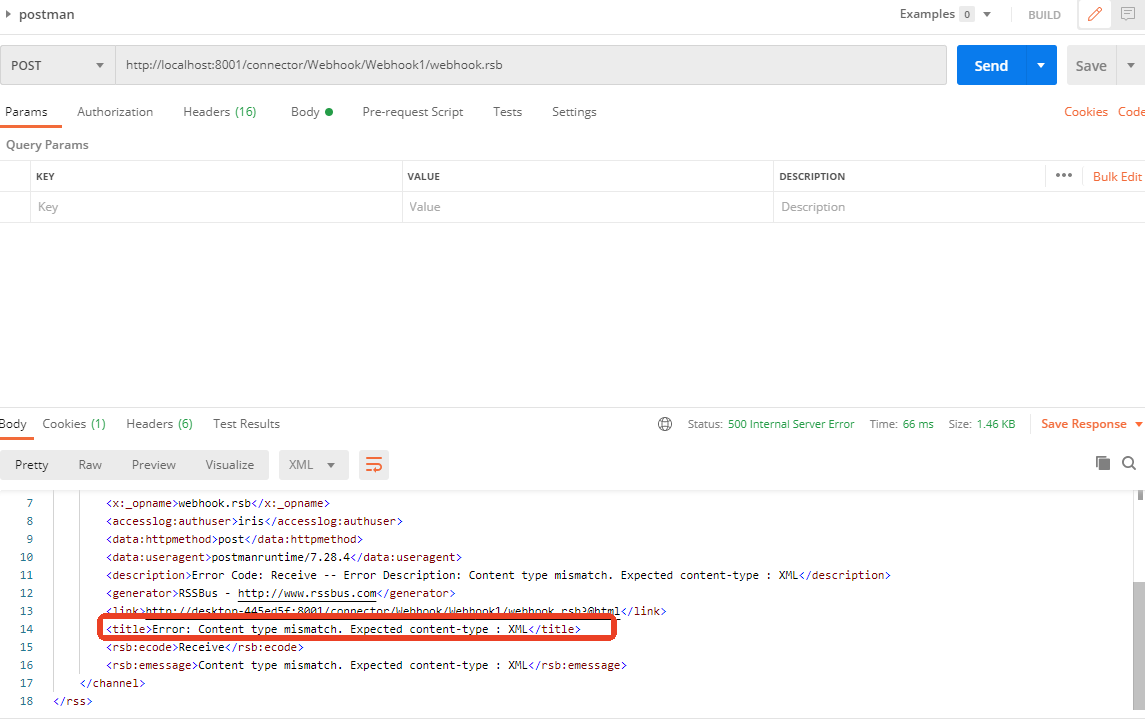Select the Pretty response view
This screenshot has width=1145, height=721.
[31, 465]
